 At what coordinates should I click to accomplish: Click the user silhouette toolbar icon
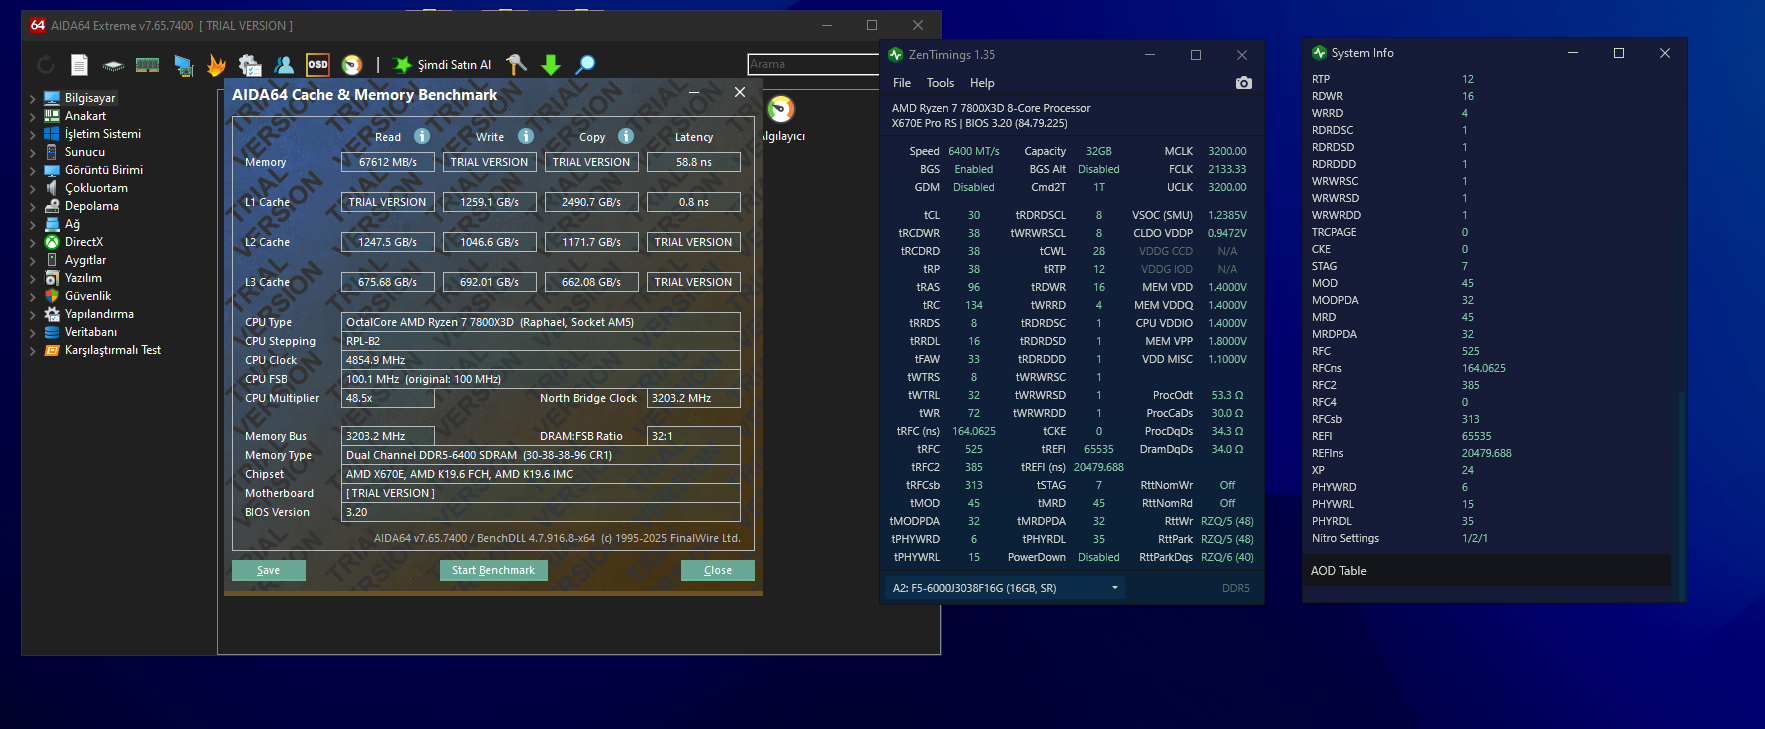pyautogui.click(x=284, y=65)
